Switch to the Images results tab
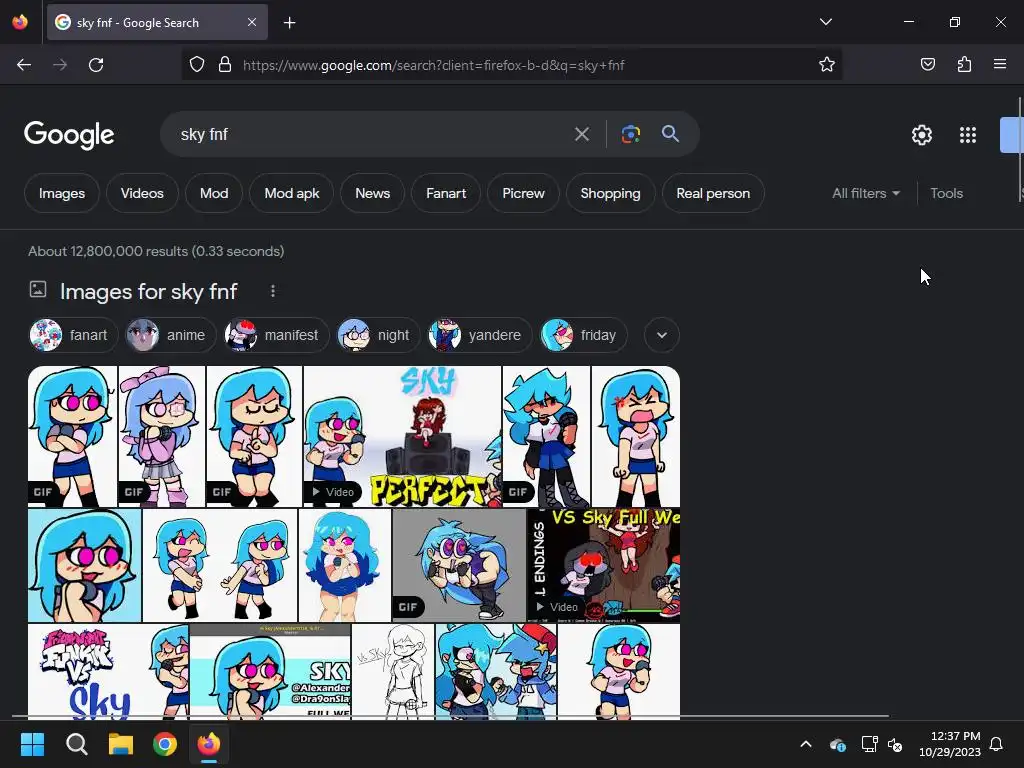The width and height of the screenshot is (1024, 768). tap(62, 193)
